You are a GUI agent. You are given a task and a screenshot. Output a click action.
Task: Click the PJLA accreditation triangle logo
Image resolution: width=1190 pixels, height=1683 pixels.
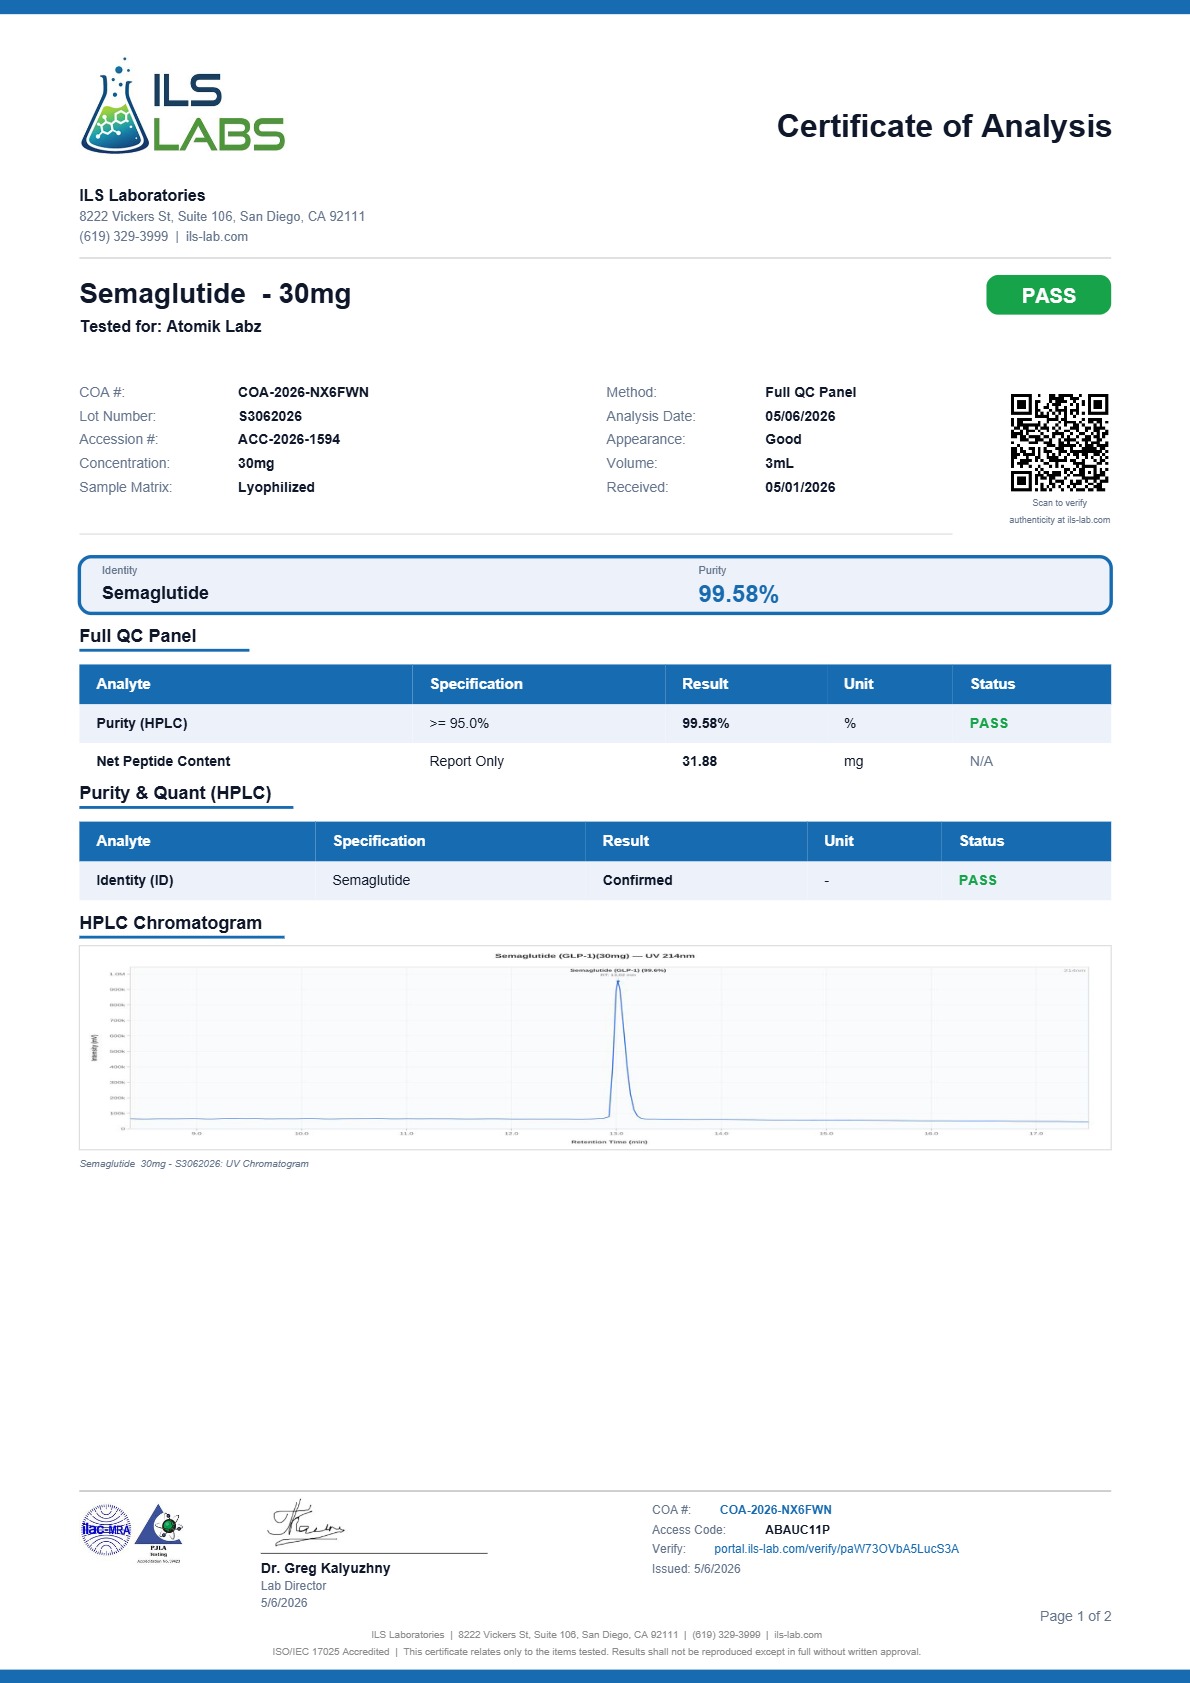point(159,1532)
